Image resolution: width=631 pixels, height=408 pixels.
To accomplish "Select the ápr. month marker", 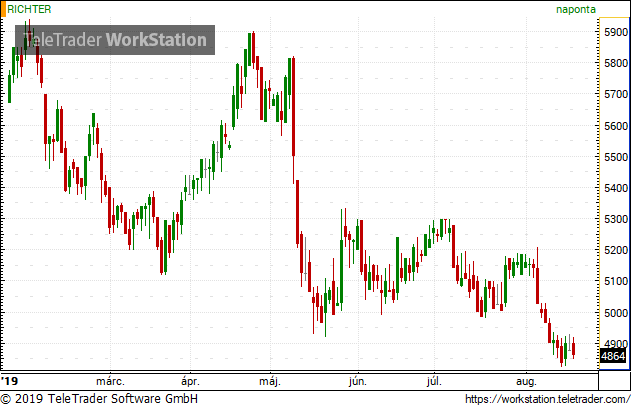I will pos(190,381).
